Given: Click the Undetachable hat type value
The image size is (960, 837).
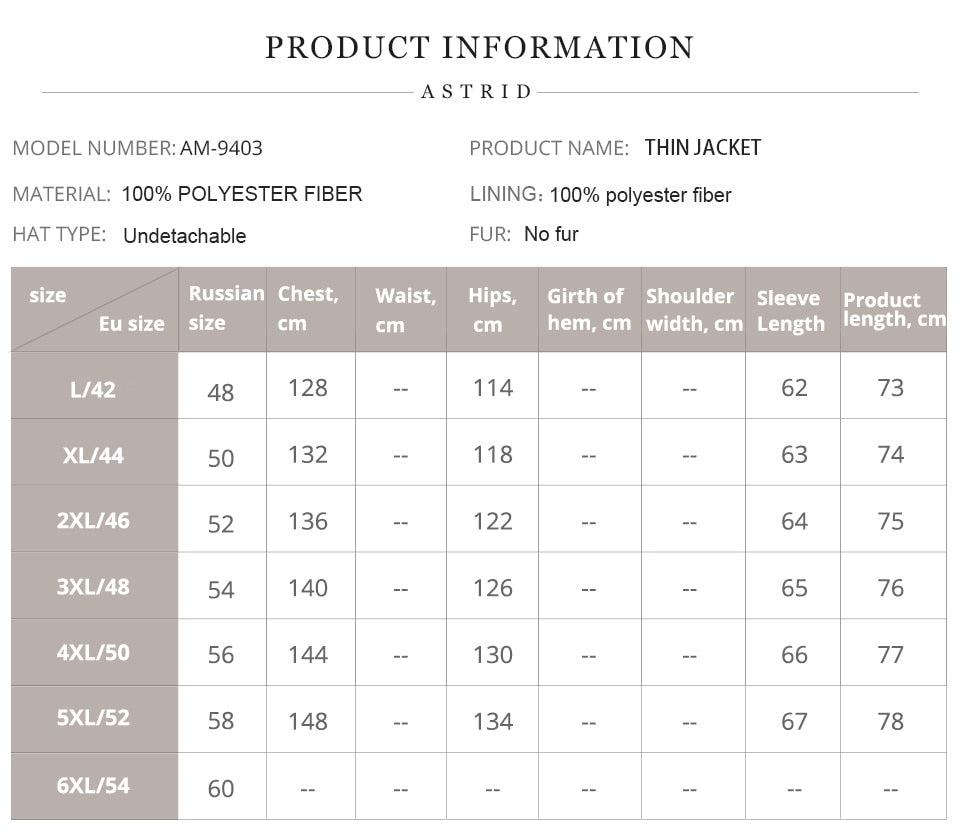Looking at the screenshot, I should 184,236.
